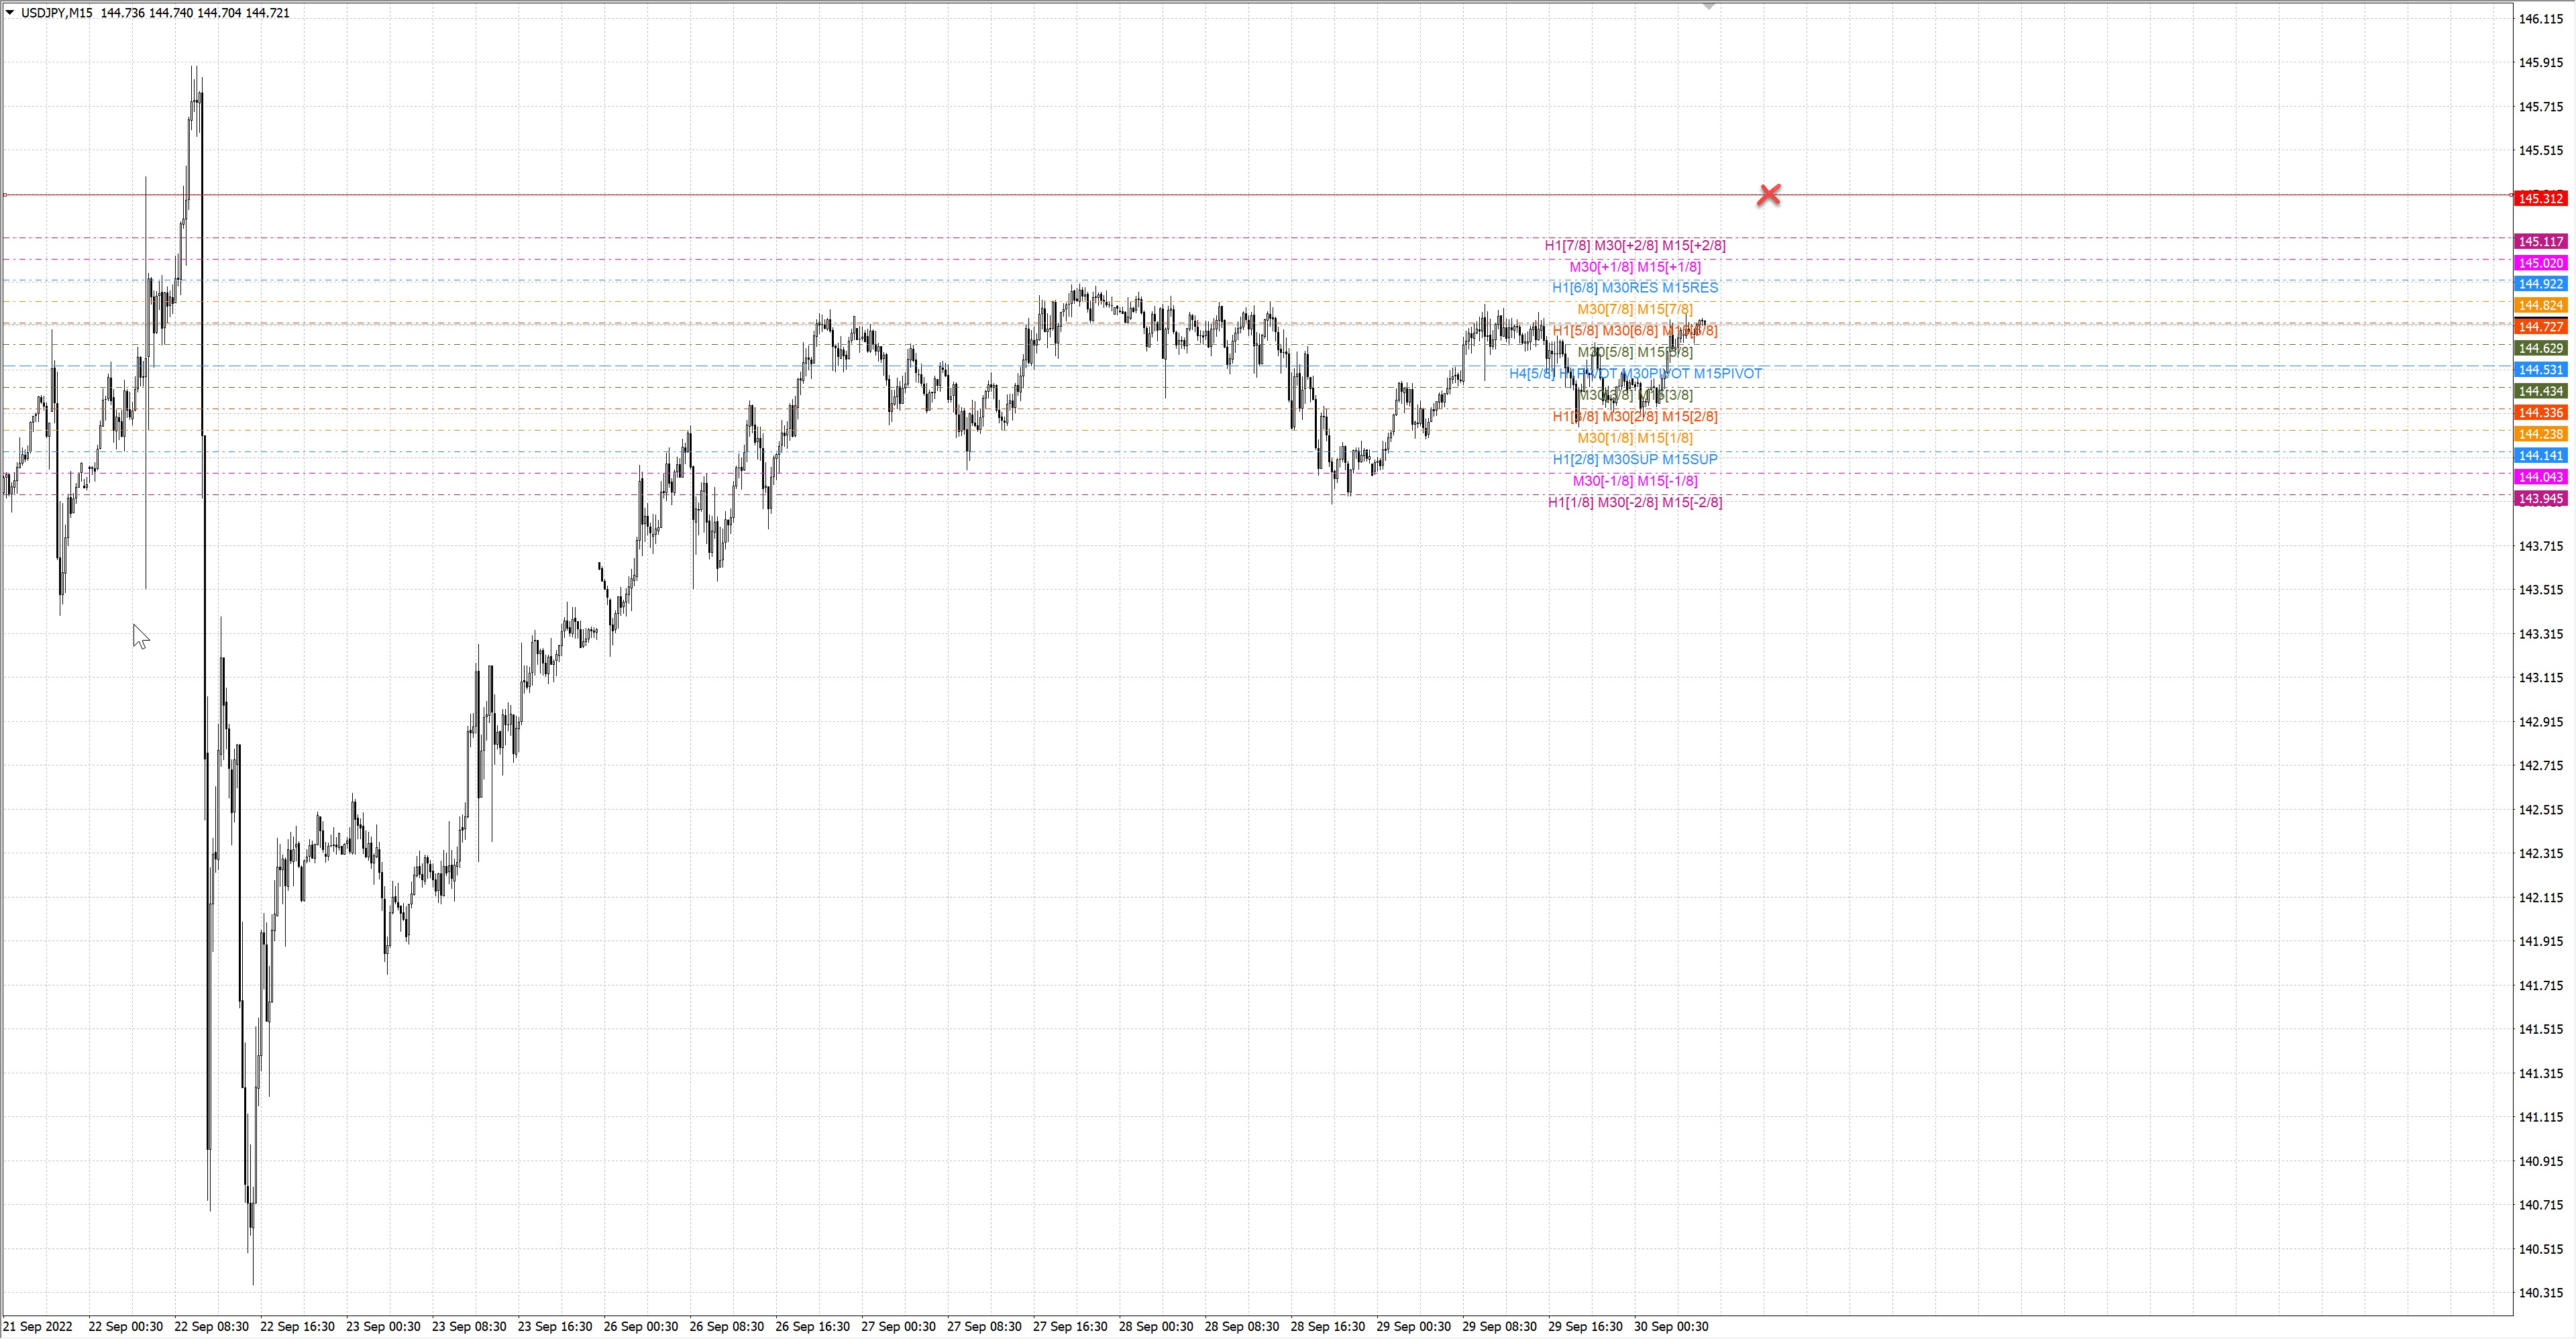Open the USDJPY chart dropdown arrow
This screenshot has width=2576, height=1339.
[10, 13]
